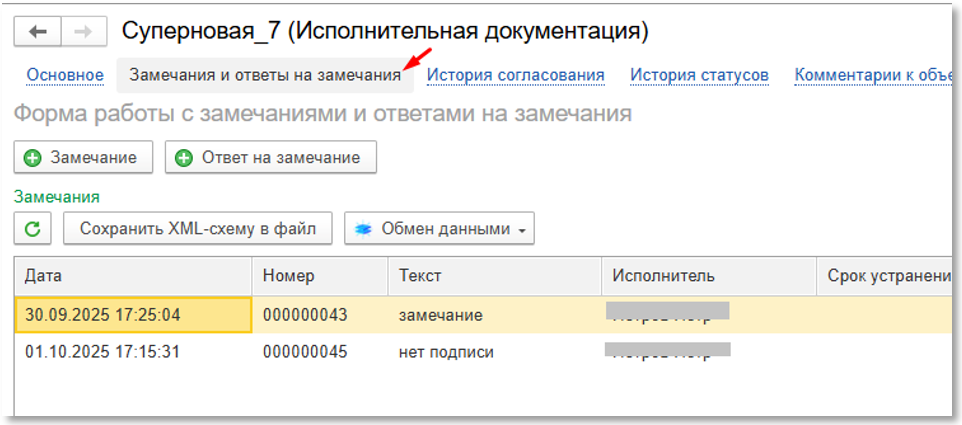The width and height of the screenshot is (962, 425).
Task: Select the row with number 000000045
Action: (305, 352)
